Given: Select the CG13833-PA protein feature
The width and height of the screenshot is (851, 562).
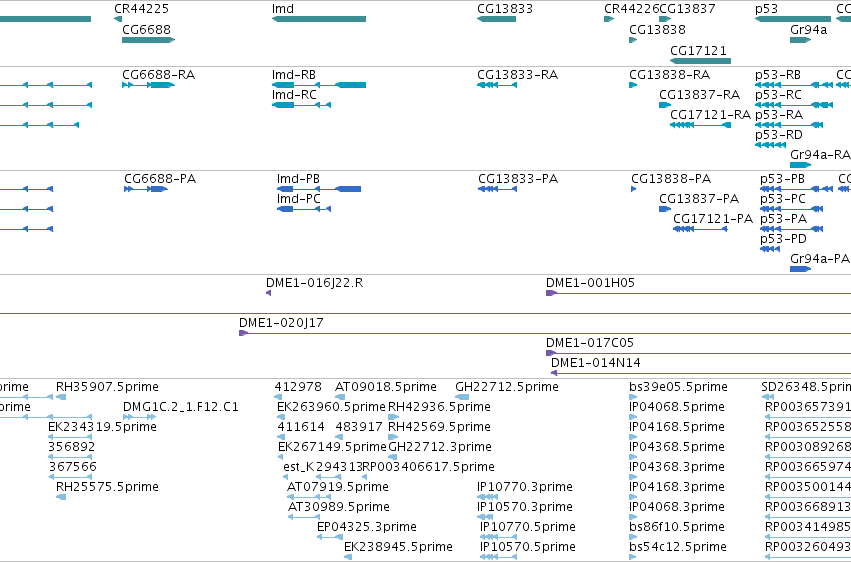Looking at the screenshot, I should [x=497, y=189].
